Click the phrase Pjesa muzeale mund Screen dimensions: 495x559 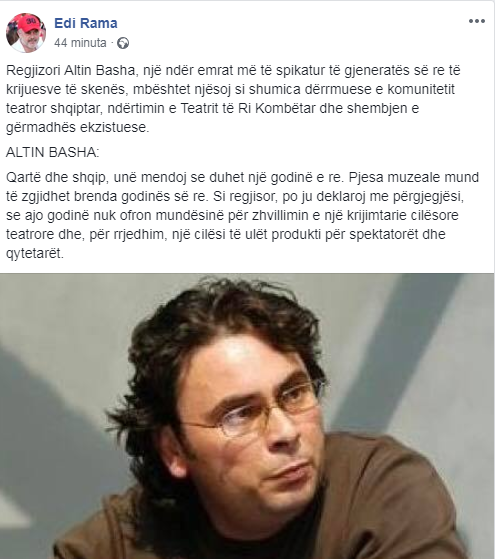click(414, 177)
